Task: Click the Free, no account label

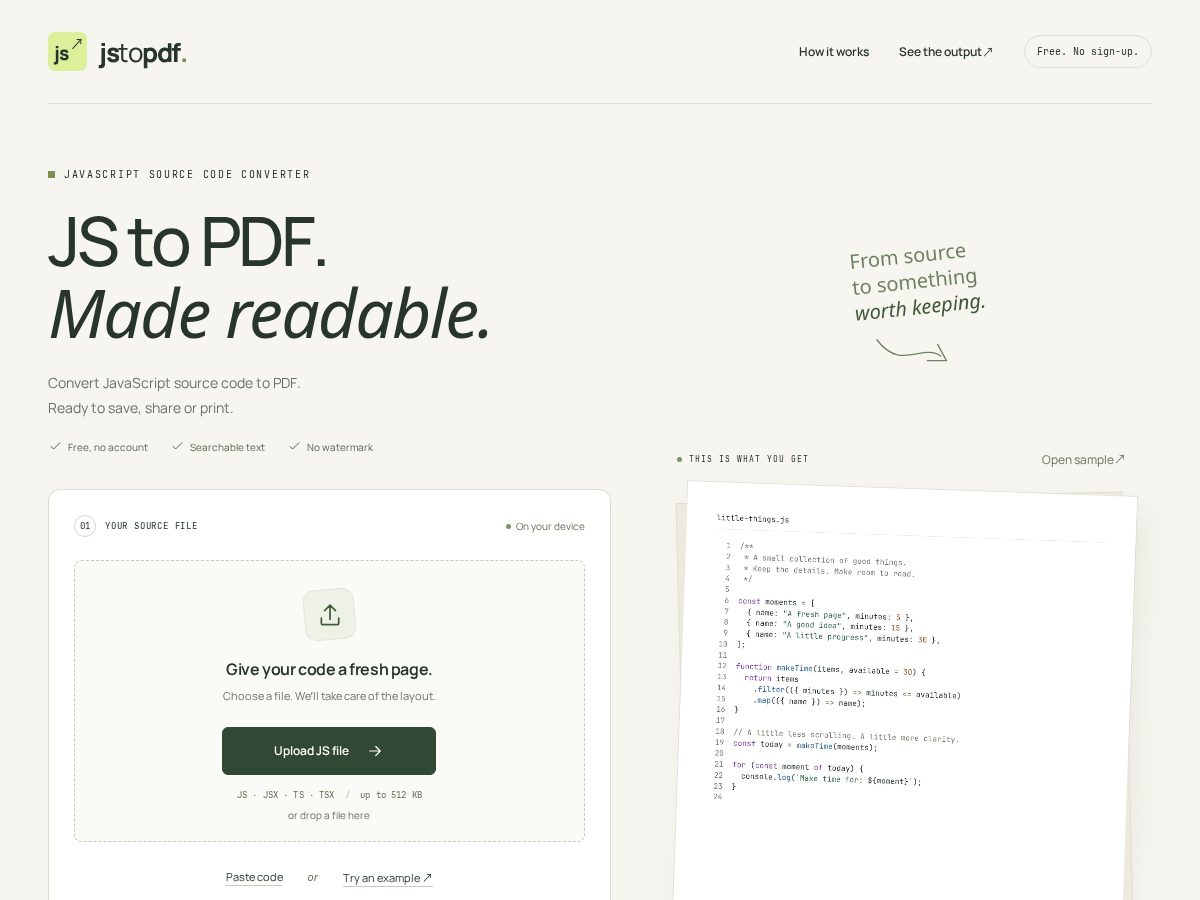Action: pos(108,447)
